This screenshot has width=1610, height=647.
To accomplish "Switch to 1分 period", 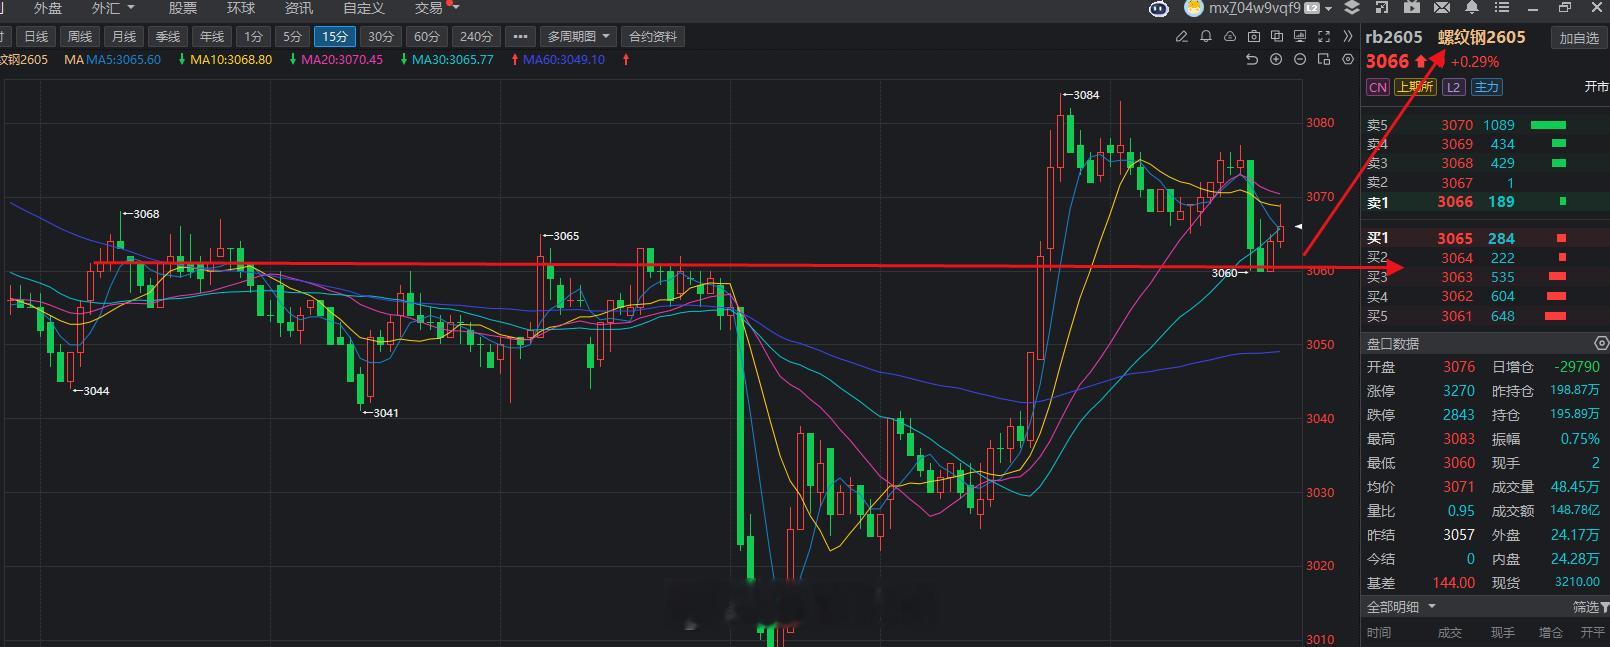I will click(x=254, y=36).
